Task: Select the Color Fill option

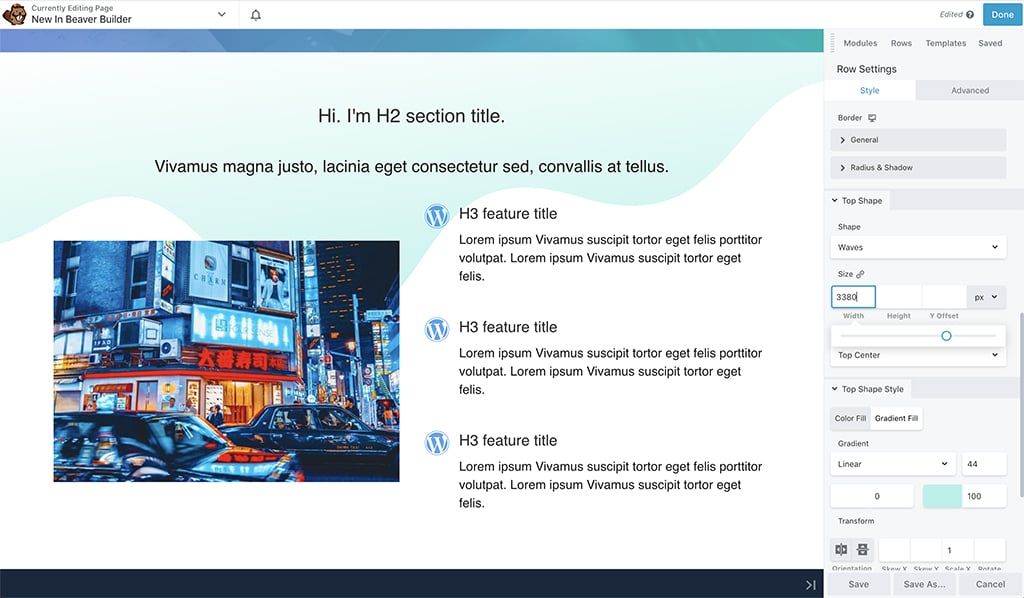Action: coord(850,418)
